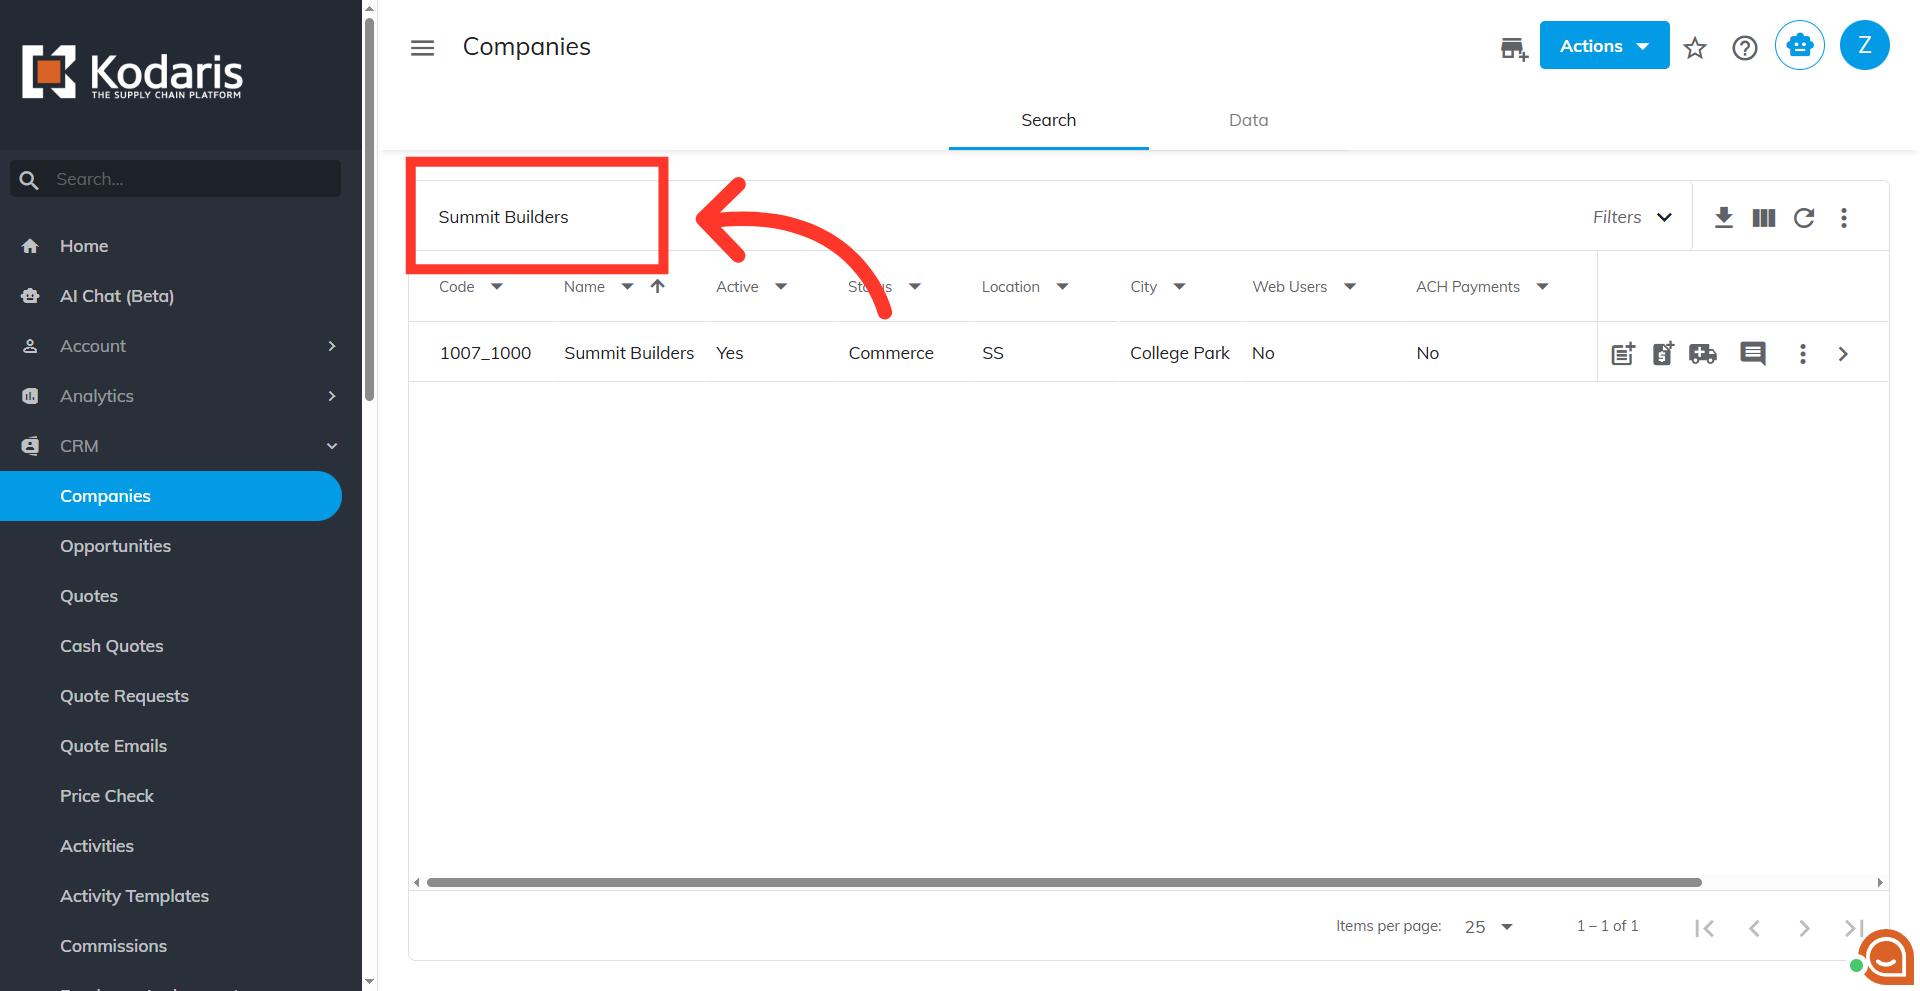Go to first page of results
Image resolution: width=1920 pixels, height=991 pixels.
1704,928
